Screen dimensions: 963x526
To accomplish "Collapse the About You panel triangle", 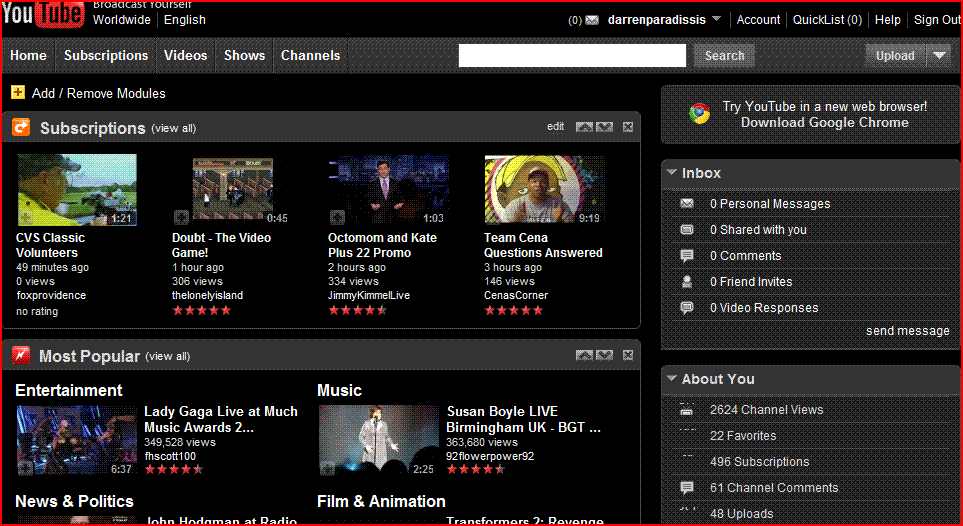I will click(671, 379).
